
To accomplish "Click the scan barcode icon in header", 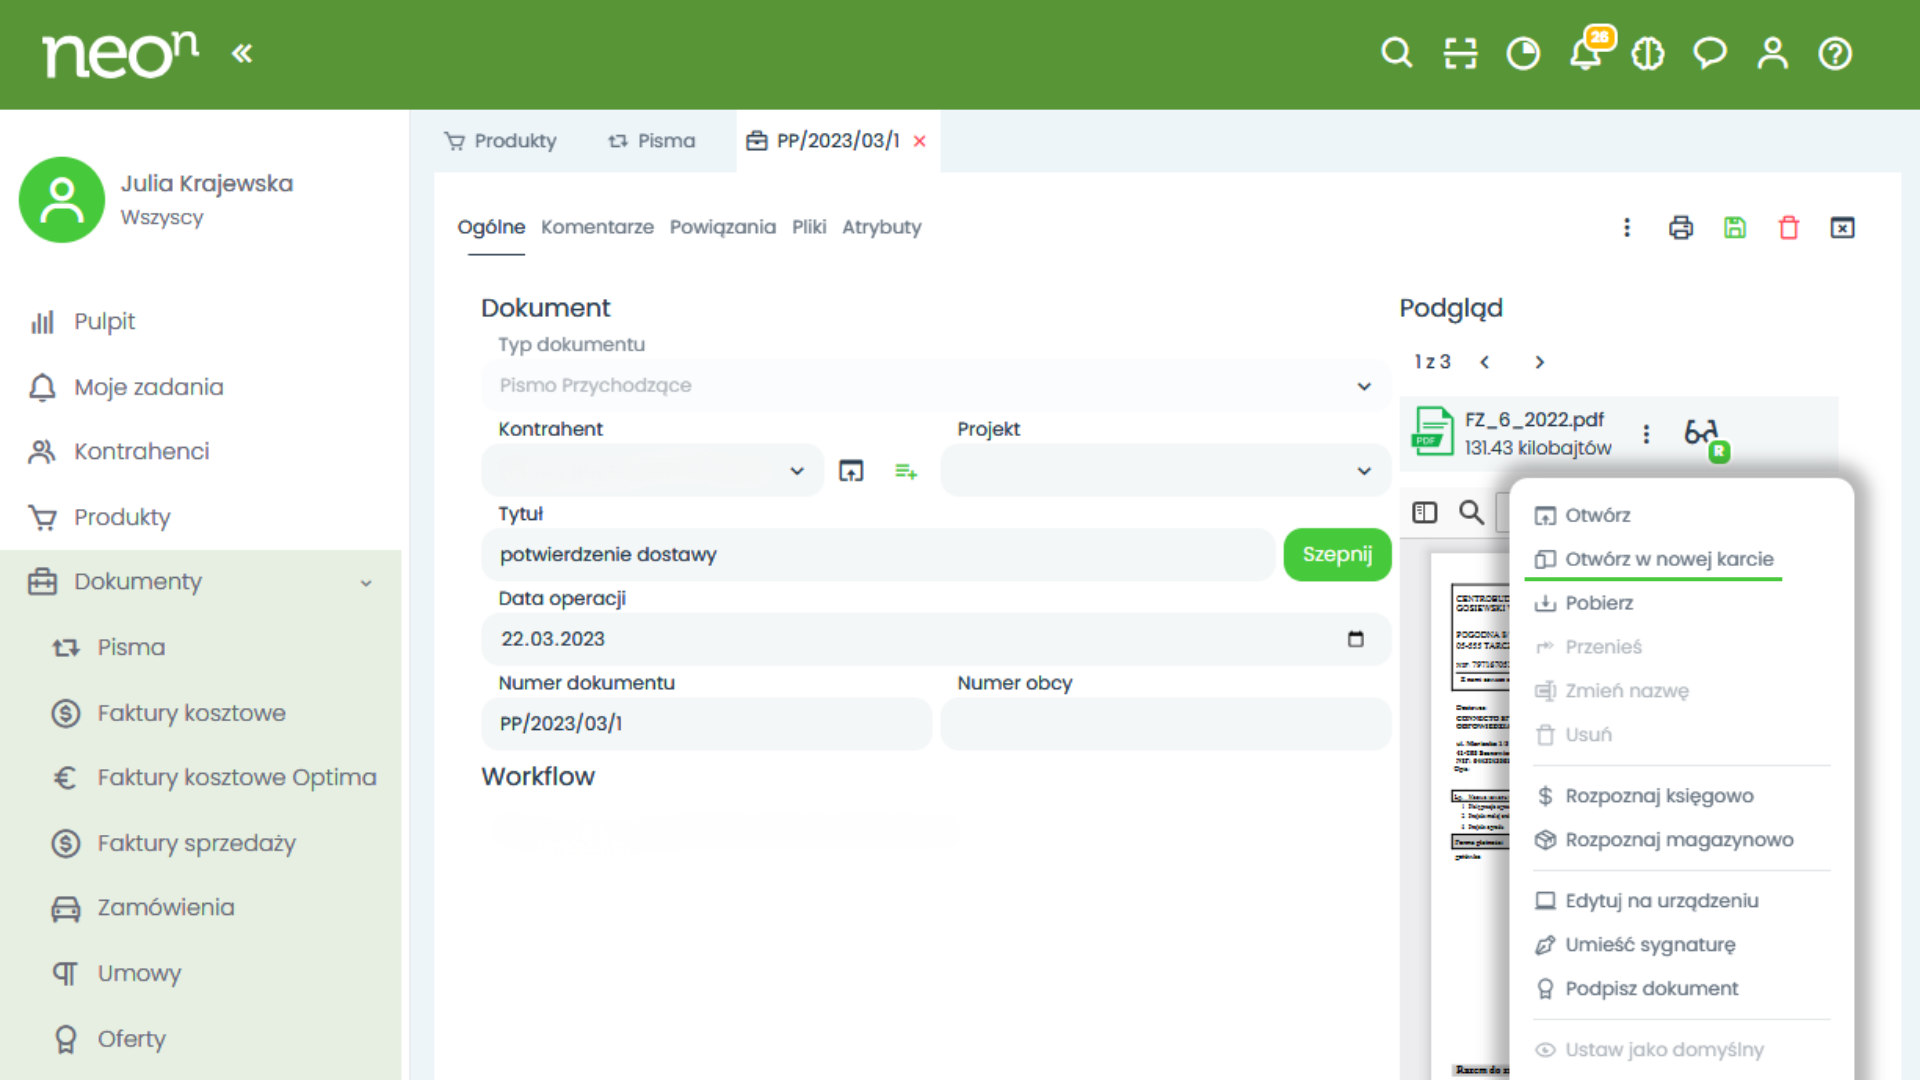I will [x=1460, y=53].
